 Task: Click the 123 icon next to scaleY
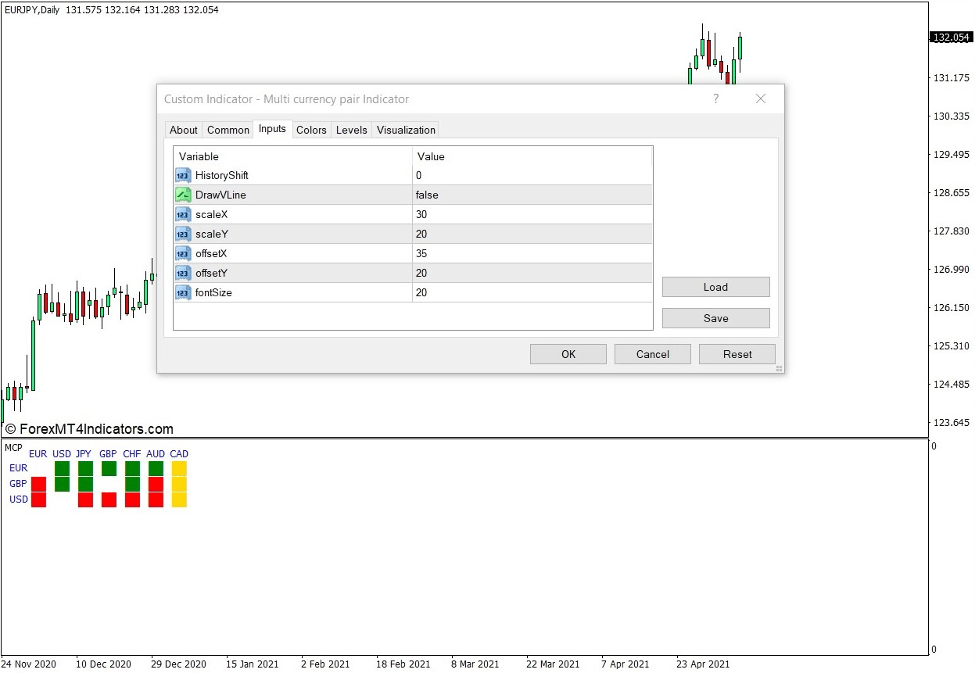click(x=182, y=233)
